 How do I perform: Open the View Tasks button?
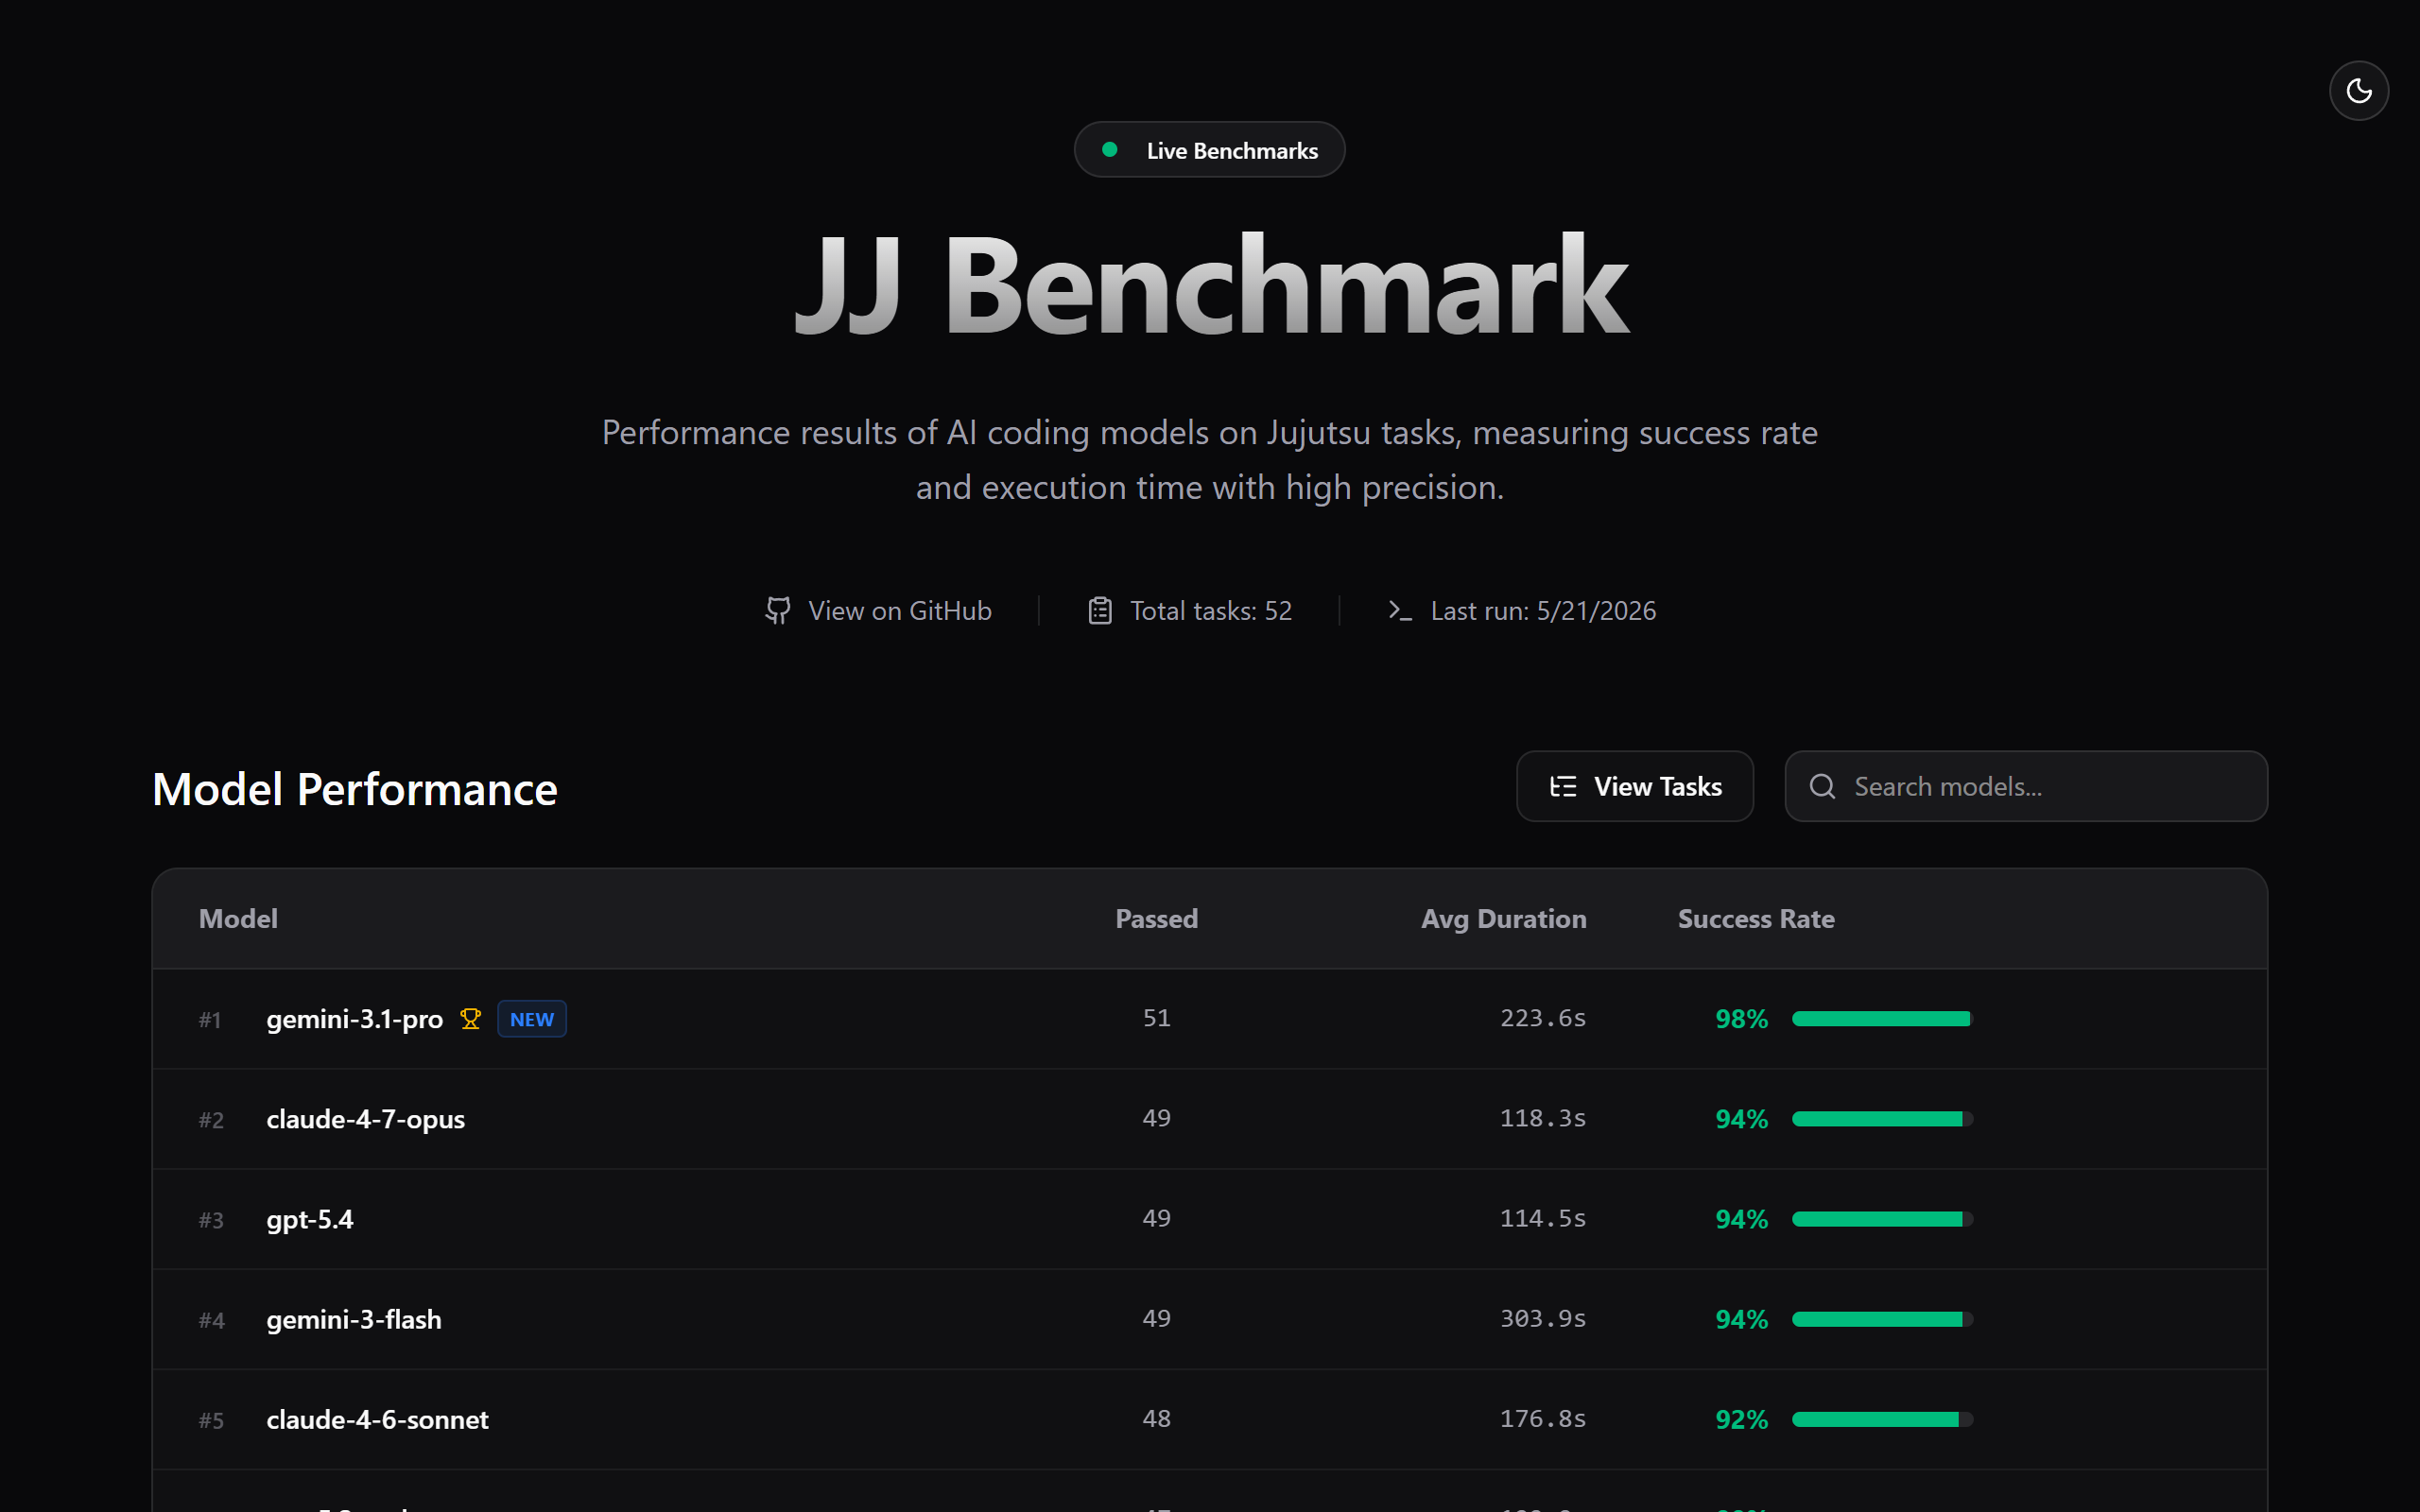pyautogui.click(x=1635, y=786)
